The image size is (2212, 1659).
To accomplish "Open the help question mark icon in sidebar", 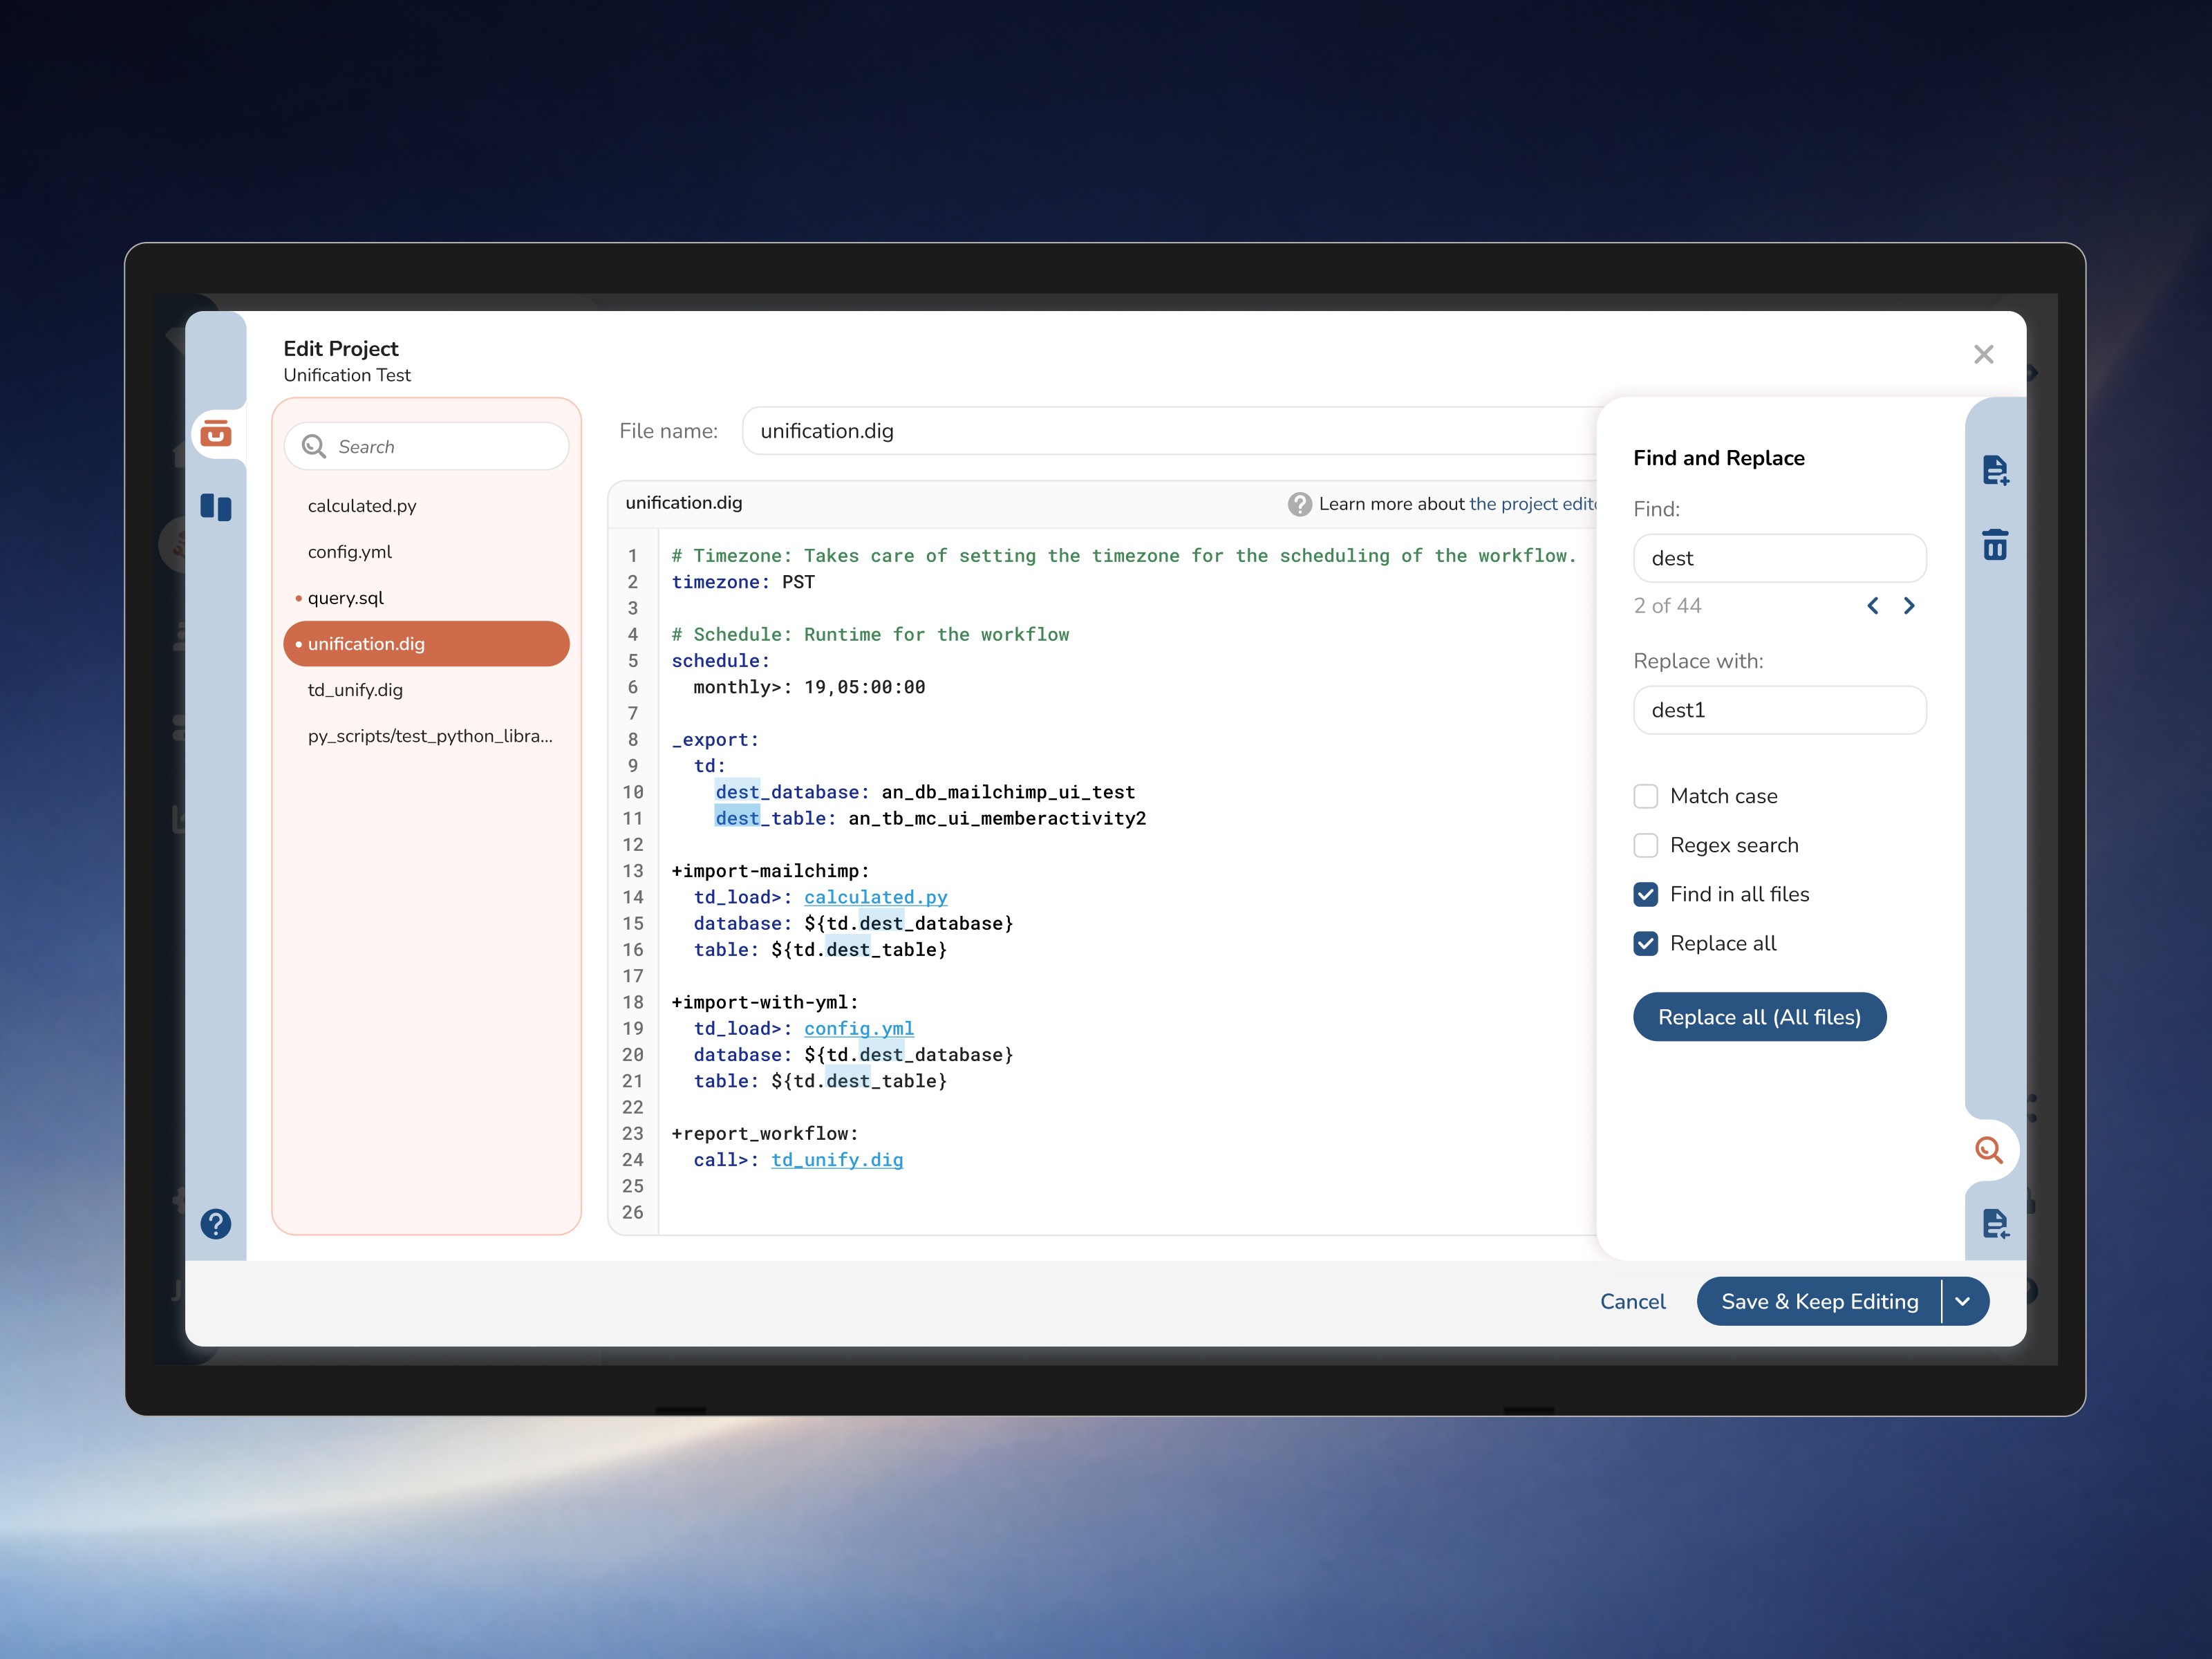I will tap(216, 1223).
